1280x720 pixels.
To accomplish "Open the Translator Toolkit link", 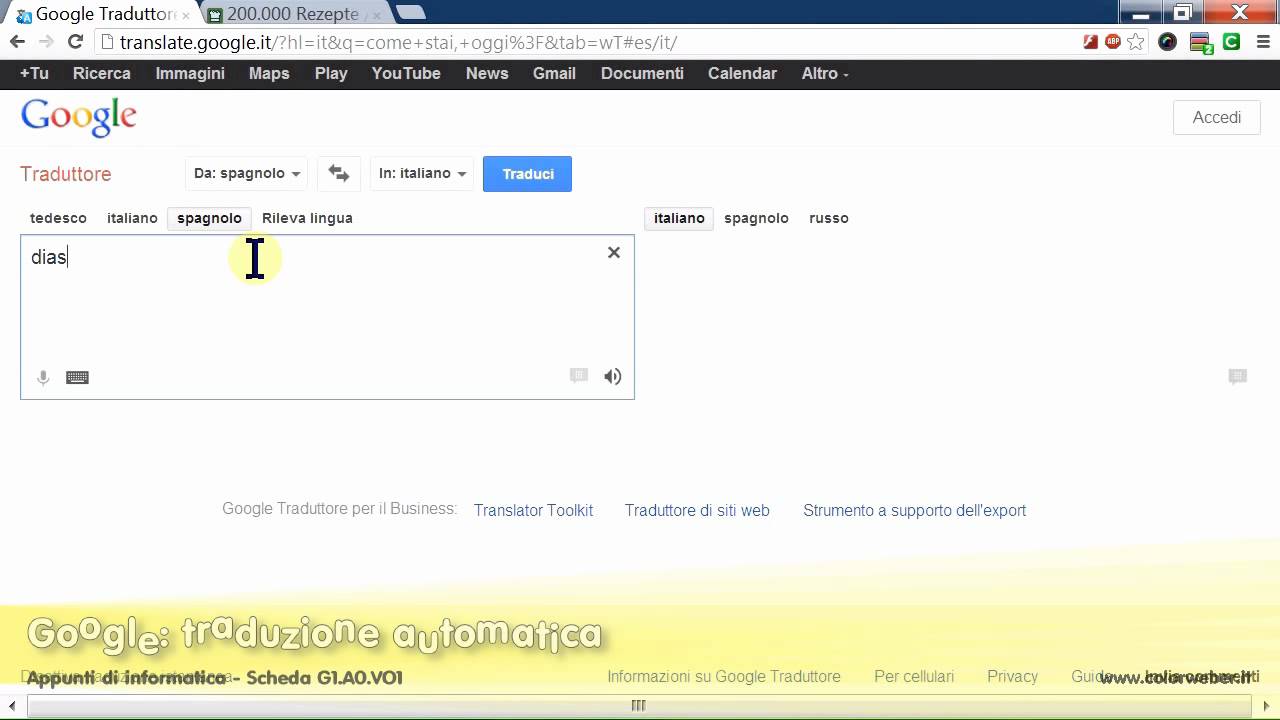I will pos(533,510).
